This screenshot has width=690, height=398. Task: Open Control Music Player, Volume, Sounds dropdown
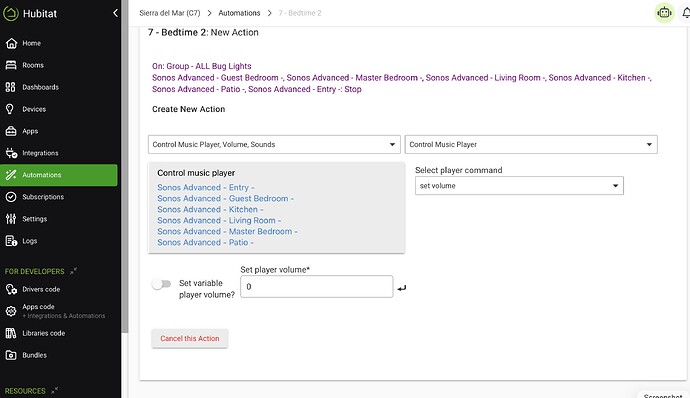click(274, 144)
